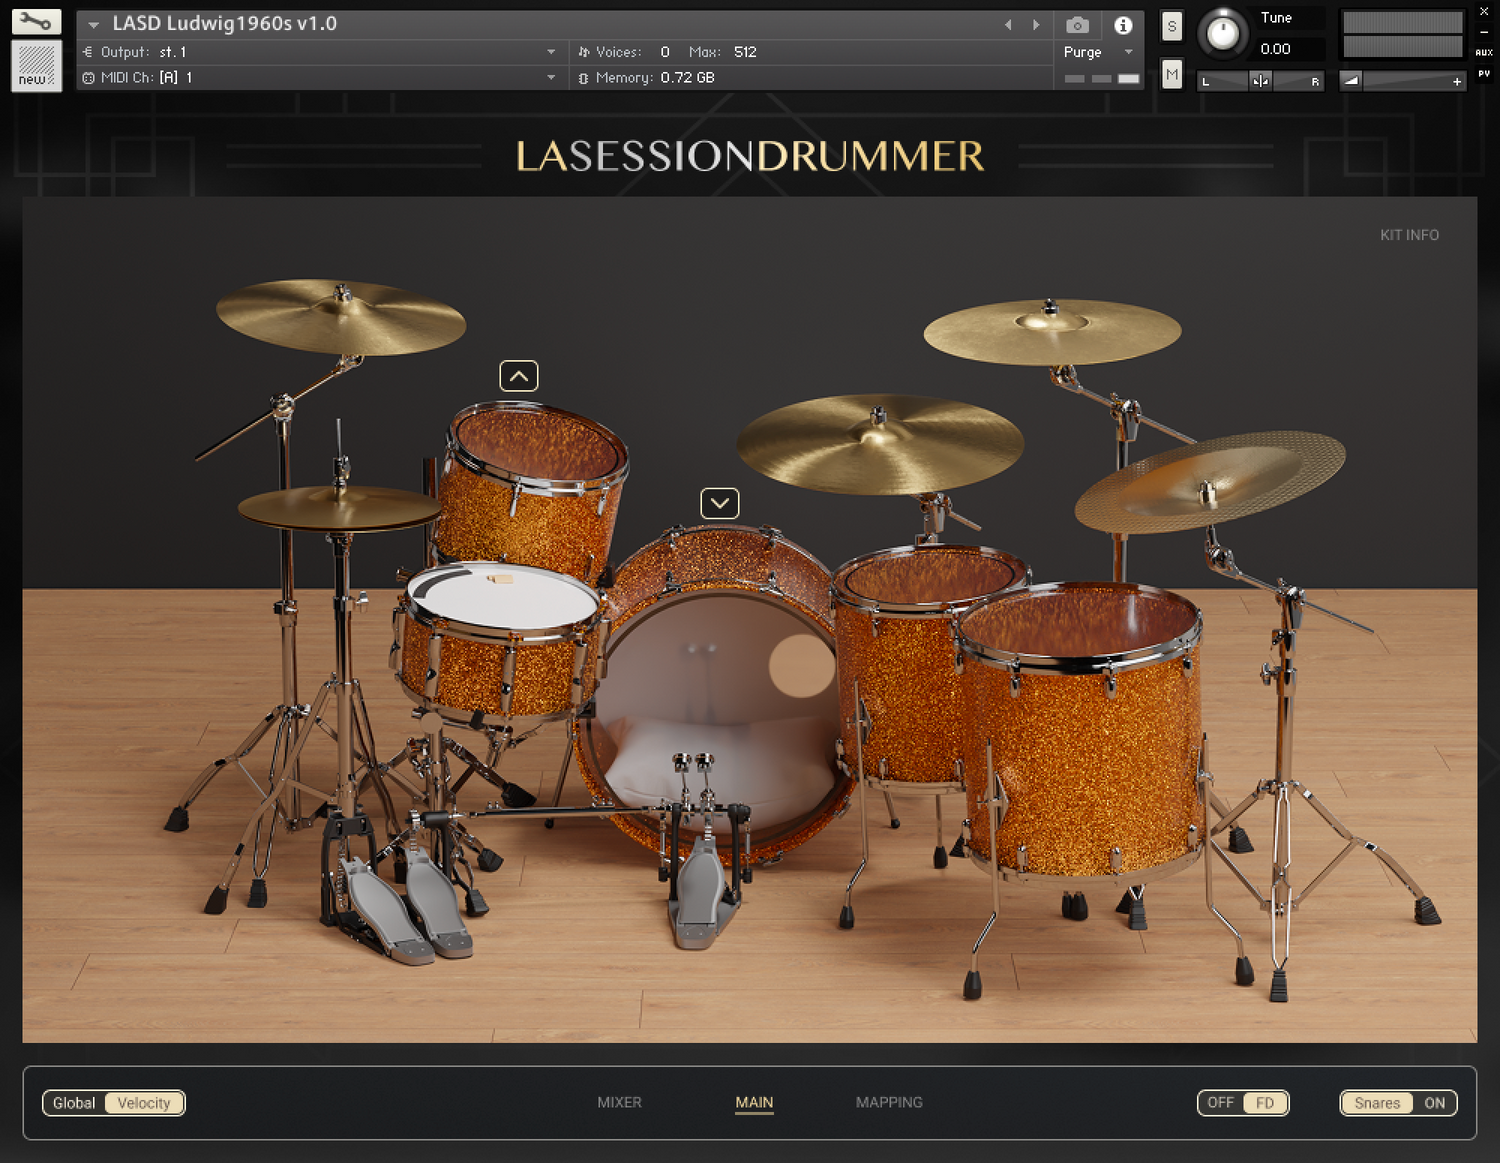The width and height of the screenshot is (1500, 1163).
Task: Click the instrument volume slider
Action: [1404, 81]
